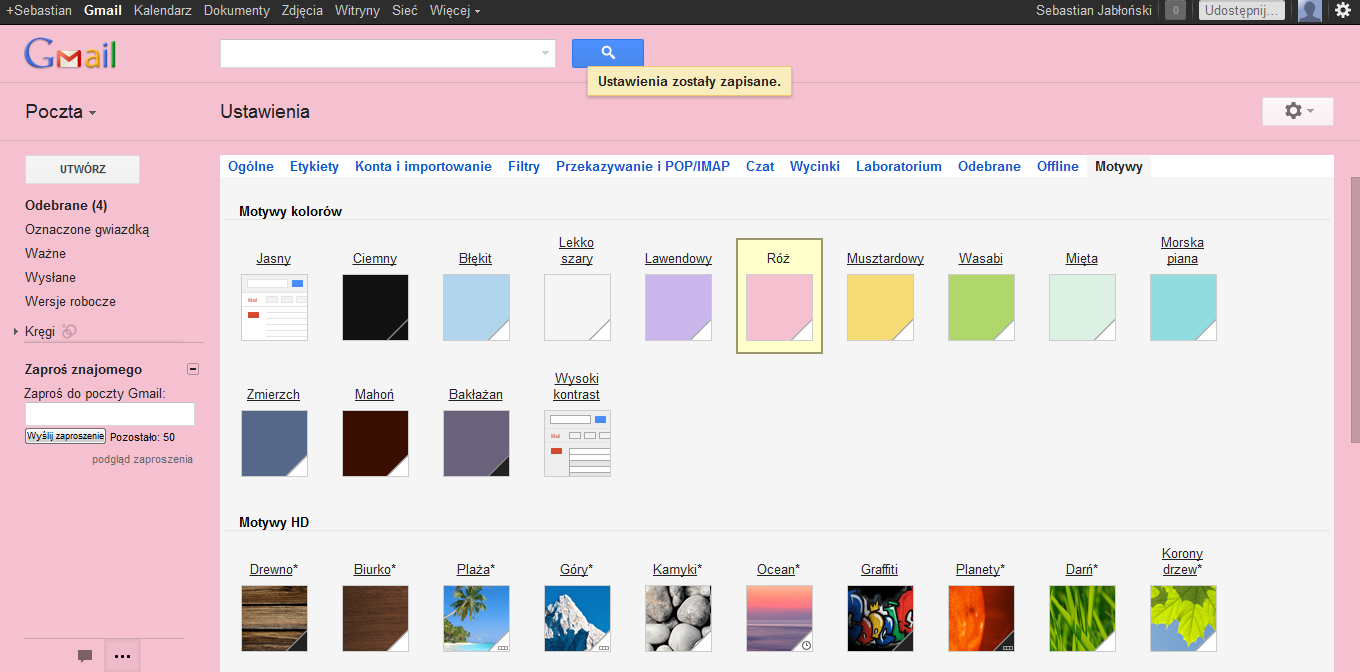Open the Laboratorium tab

pyautogui.click(x=899, y=166)
